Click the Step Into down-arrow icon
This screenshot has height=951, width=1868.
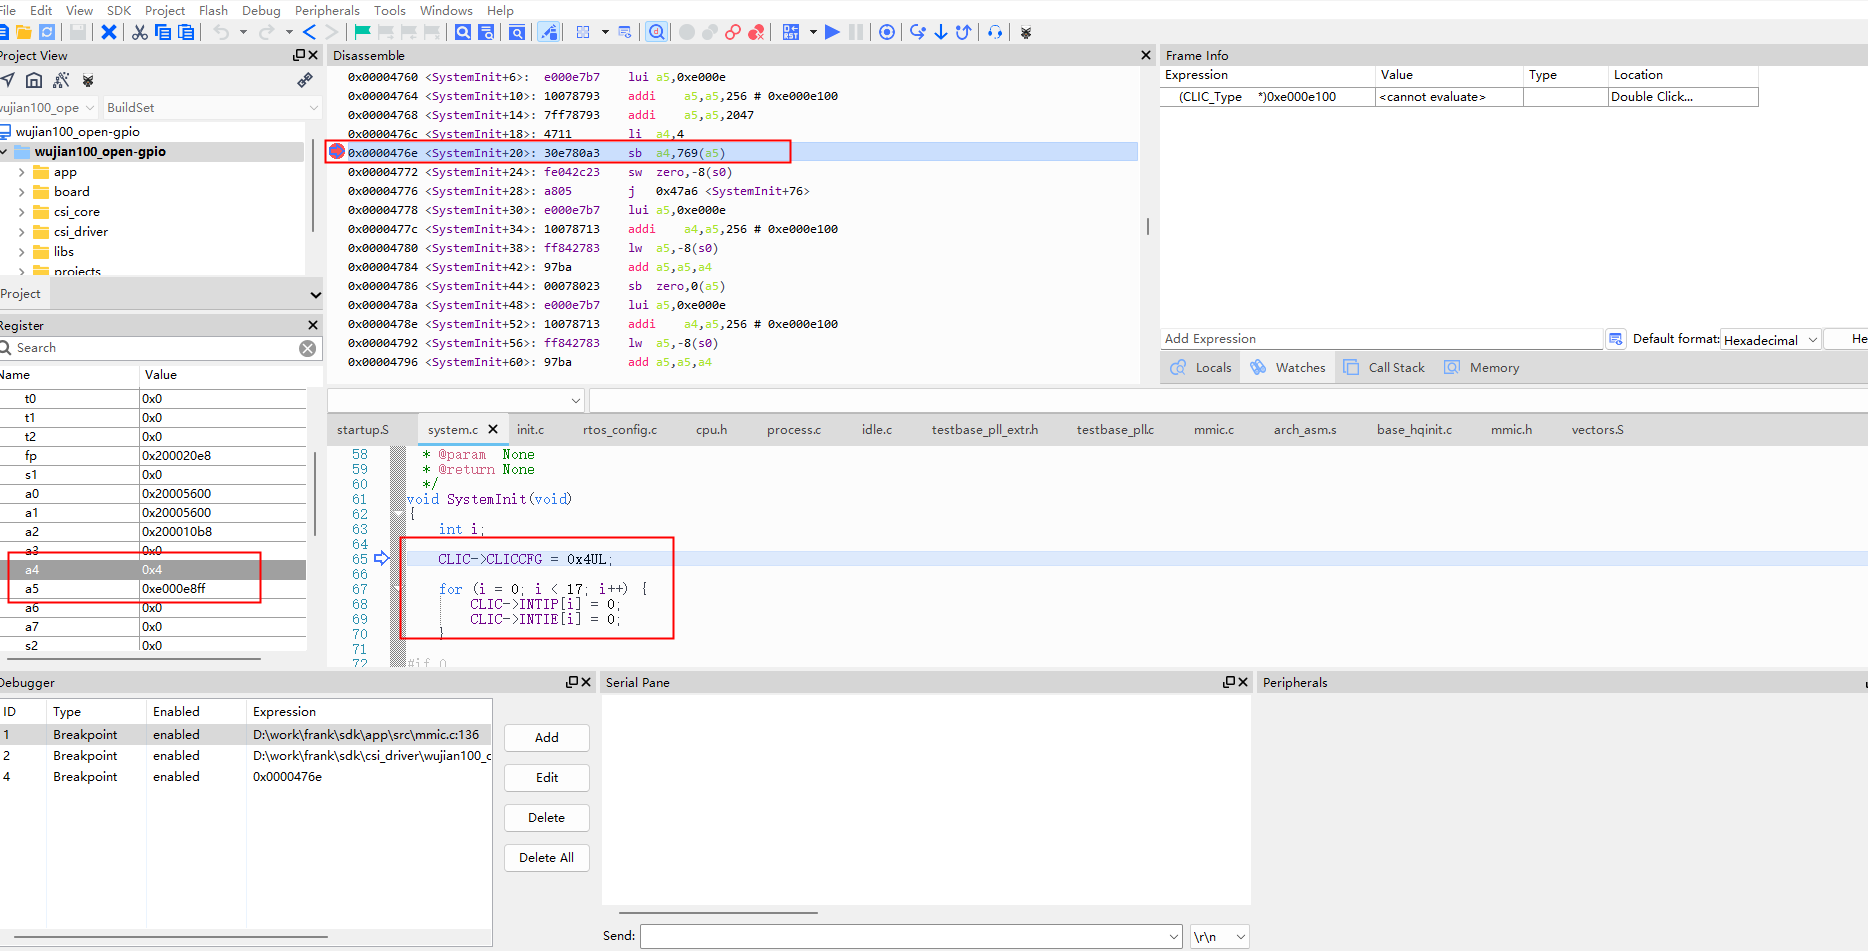[x=941, y=32]
